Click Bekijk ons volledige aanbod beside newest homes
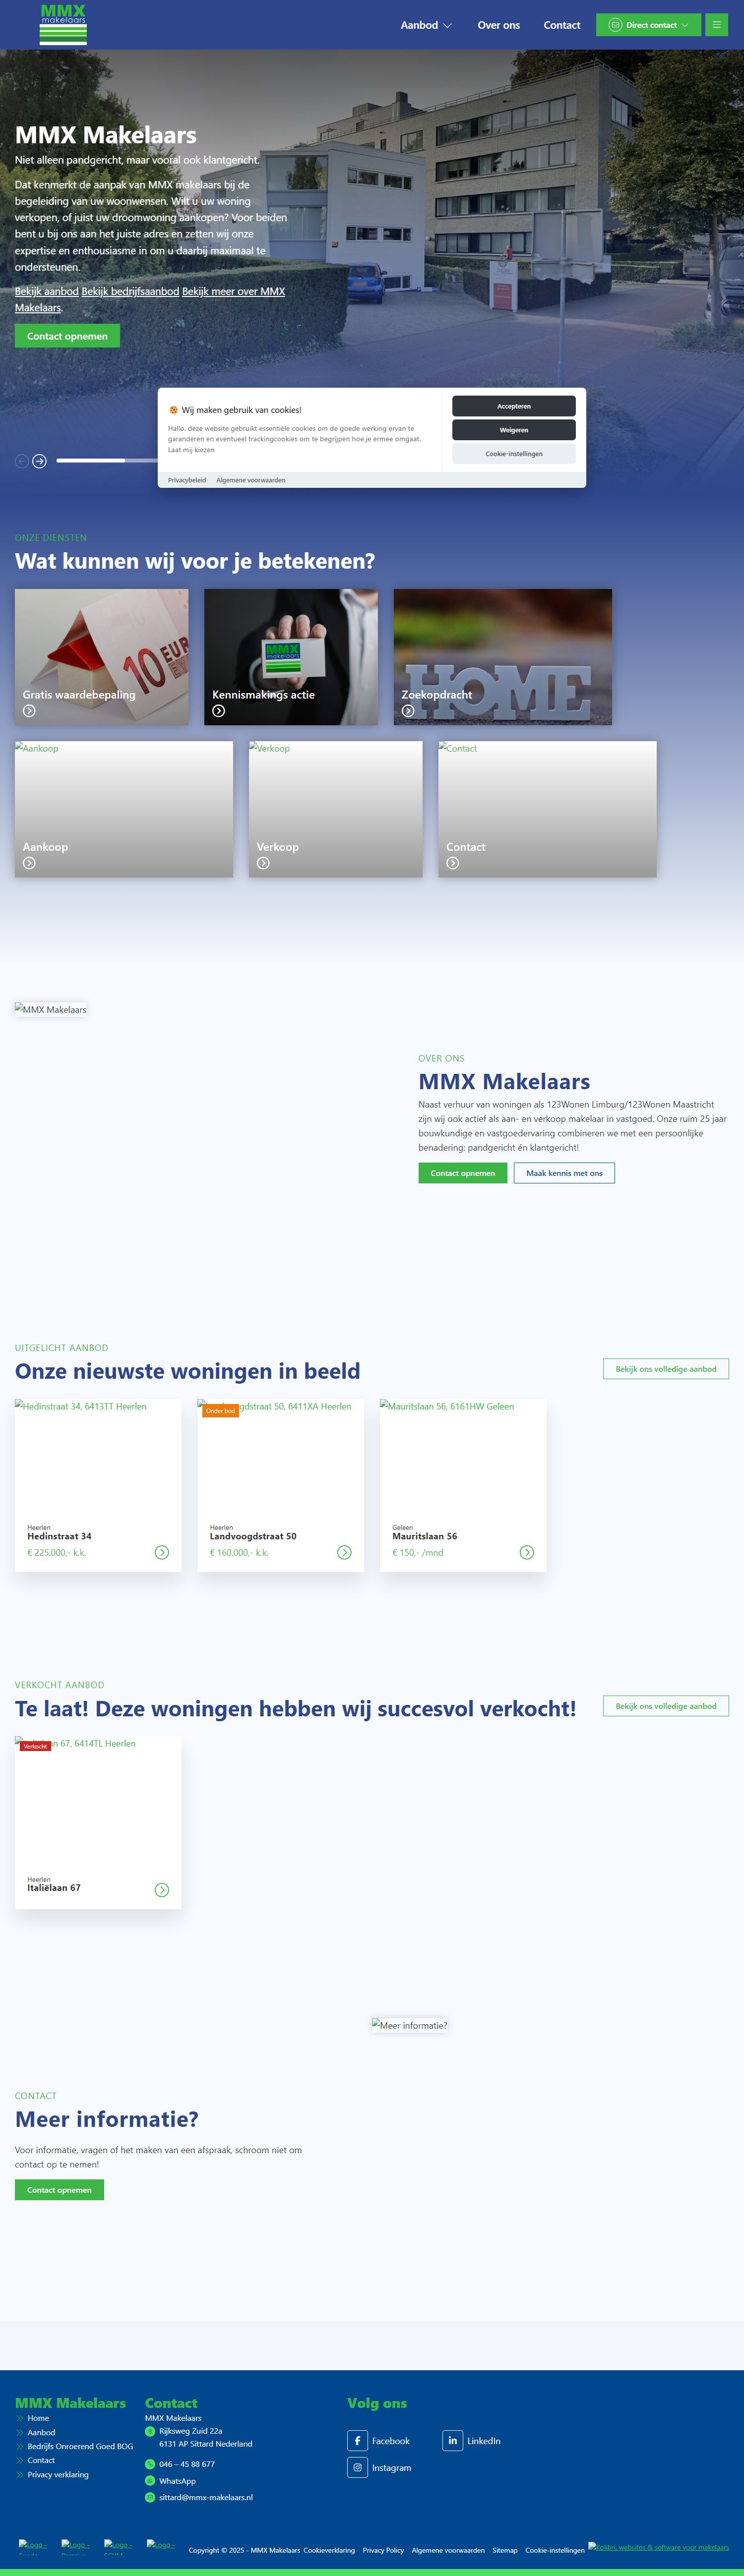The height and width of the screenshot is (2576, 744). tap(666, 1369)
